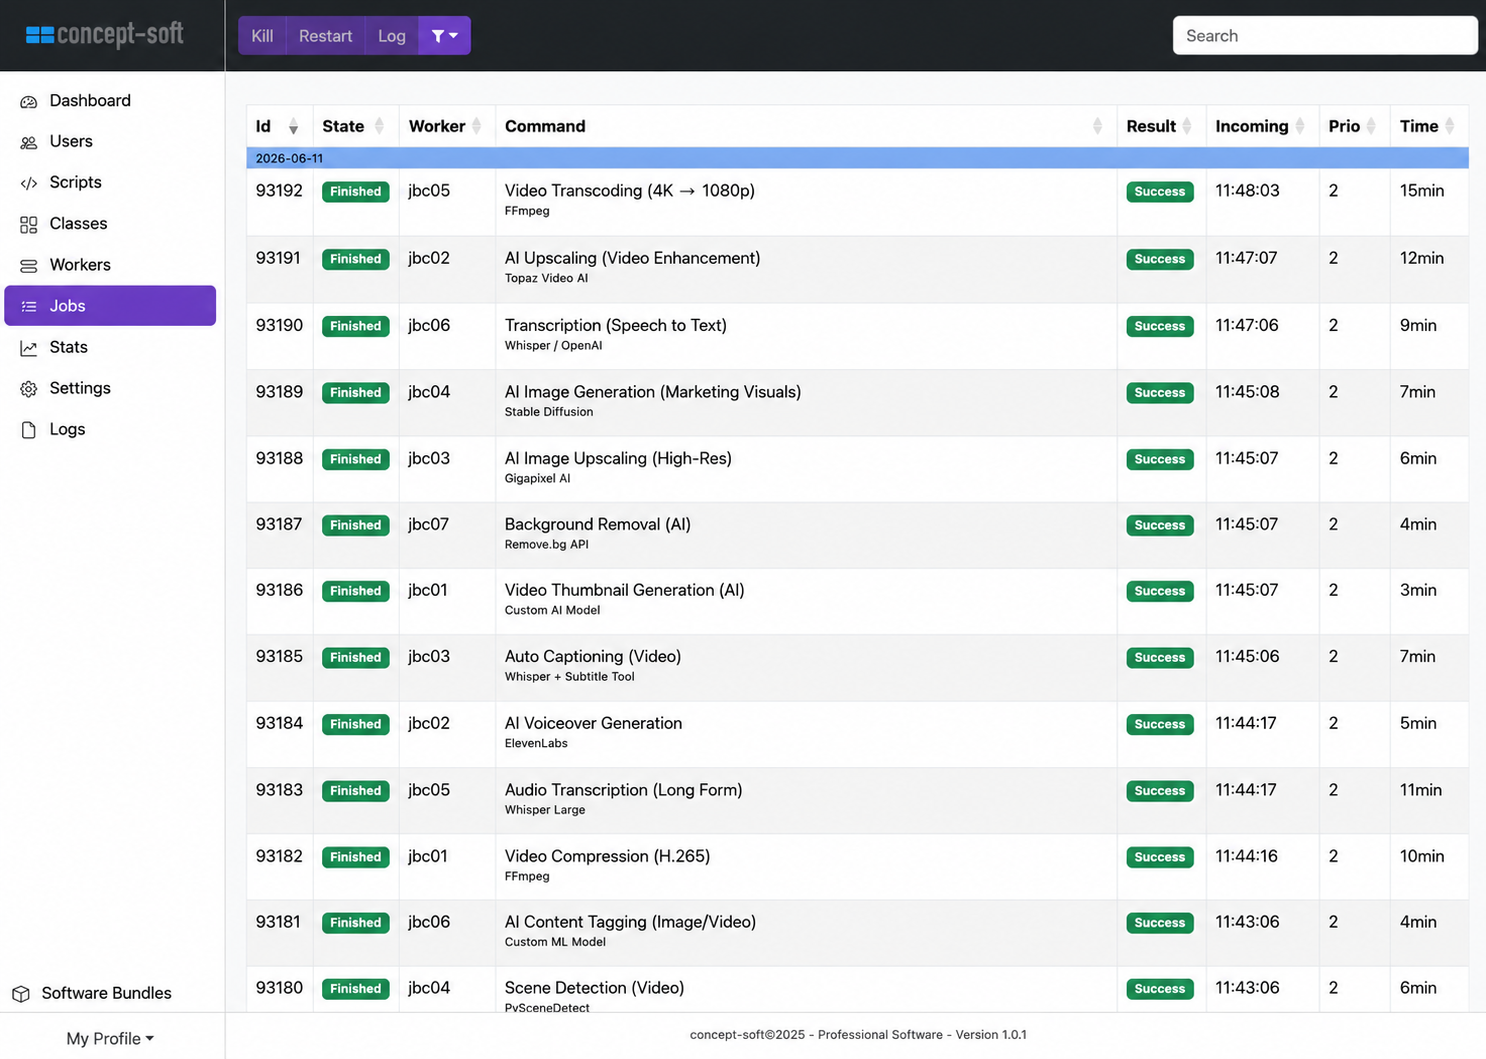Sort the table by Prio column
This screenshot has height=1059, width=1486.
[x=1354, y=126]
